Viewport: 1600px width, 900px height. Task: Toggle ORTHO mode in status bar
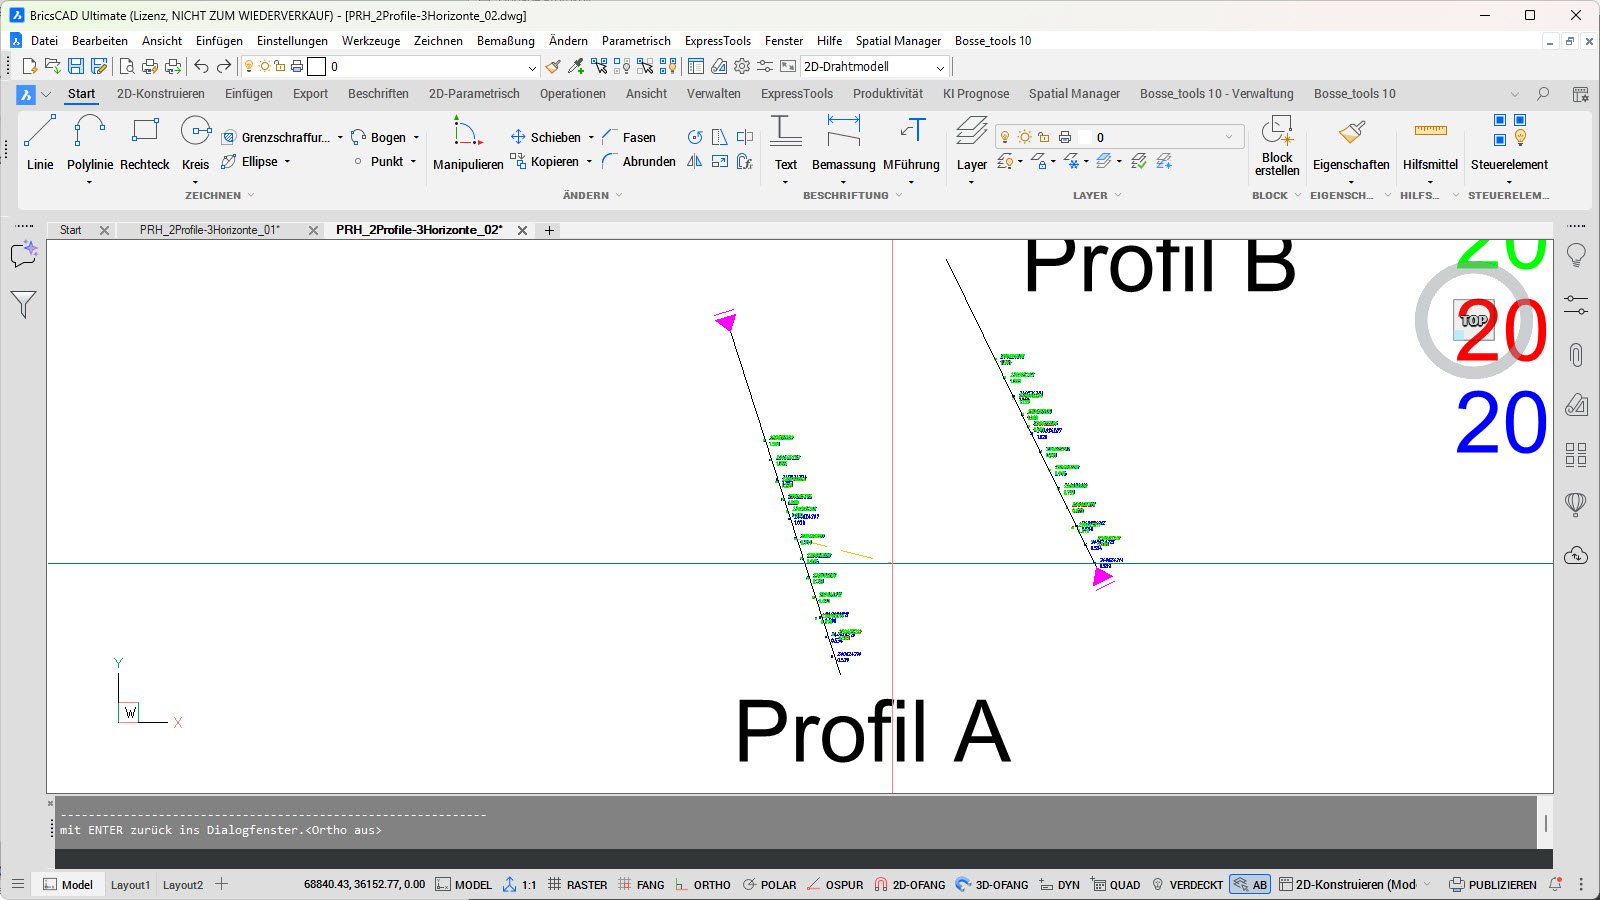pos(702,885)
